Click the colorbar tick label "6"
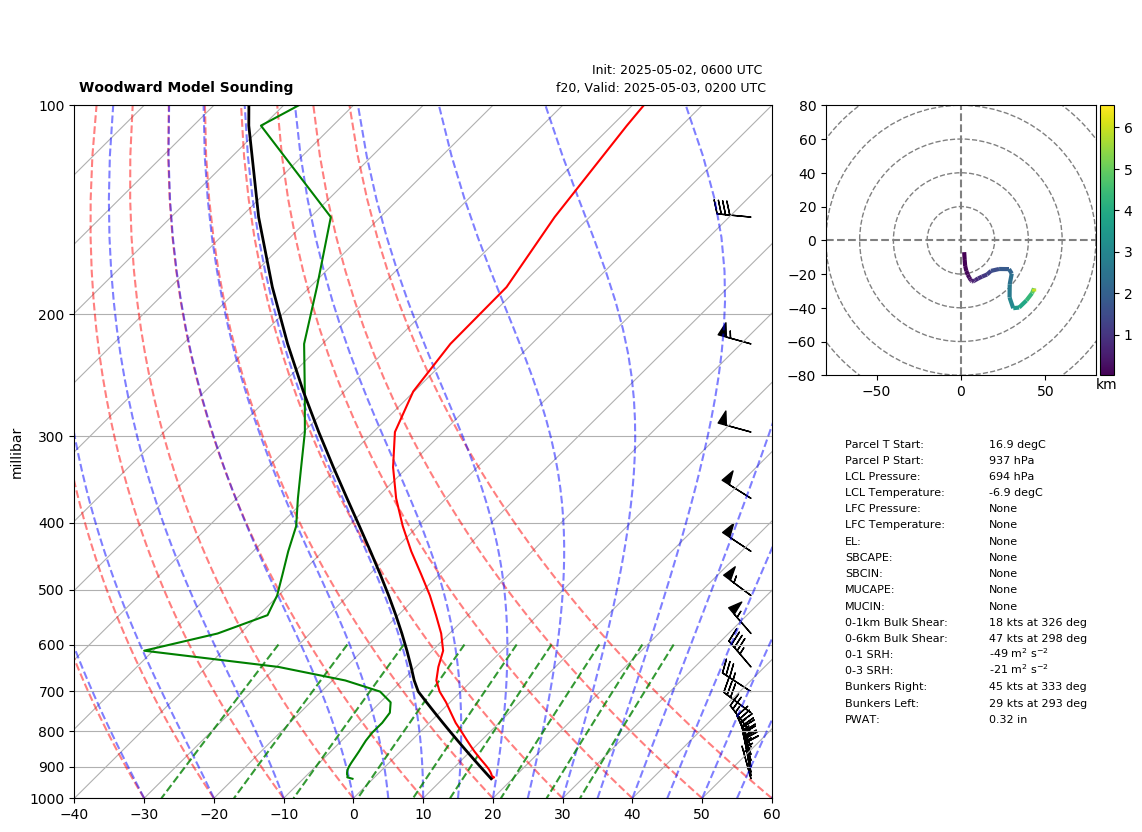The height and width of the screenshot is (832, 1142). (1127, 127)
